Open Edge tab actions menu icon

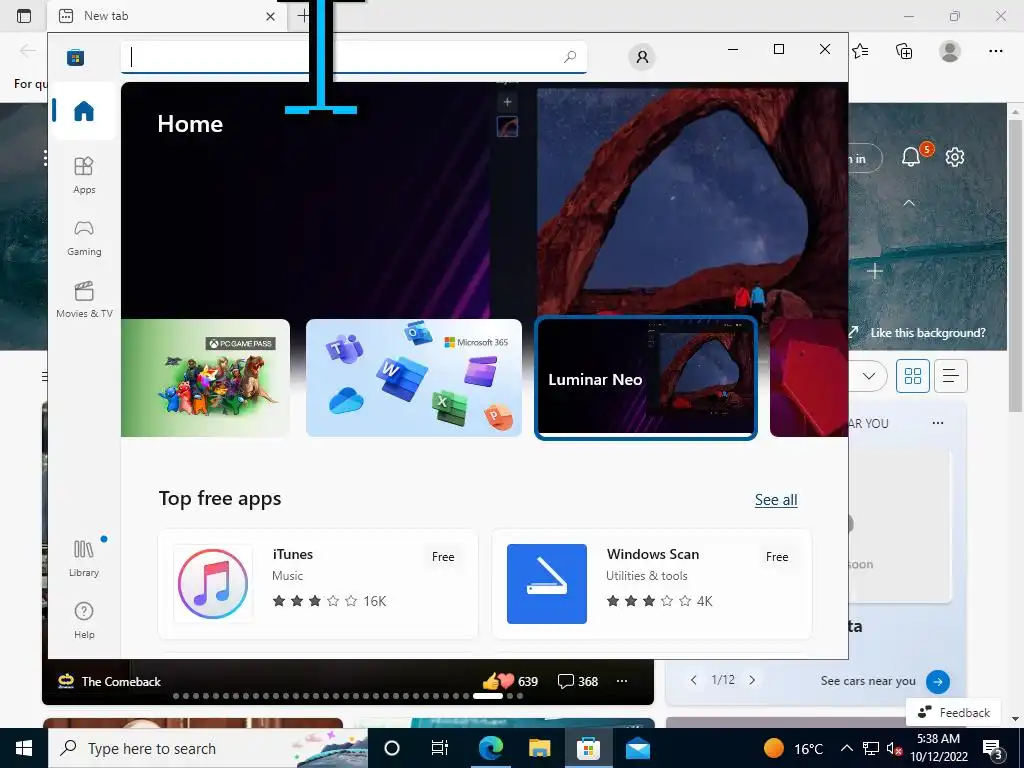tap(24, 16)
